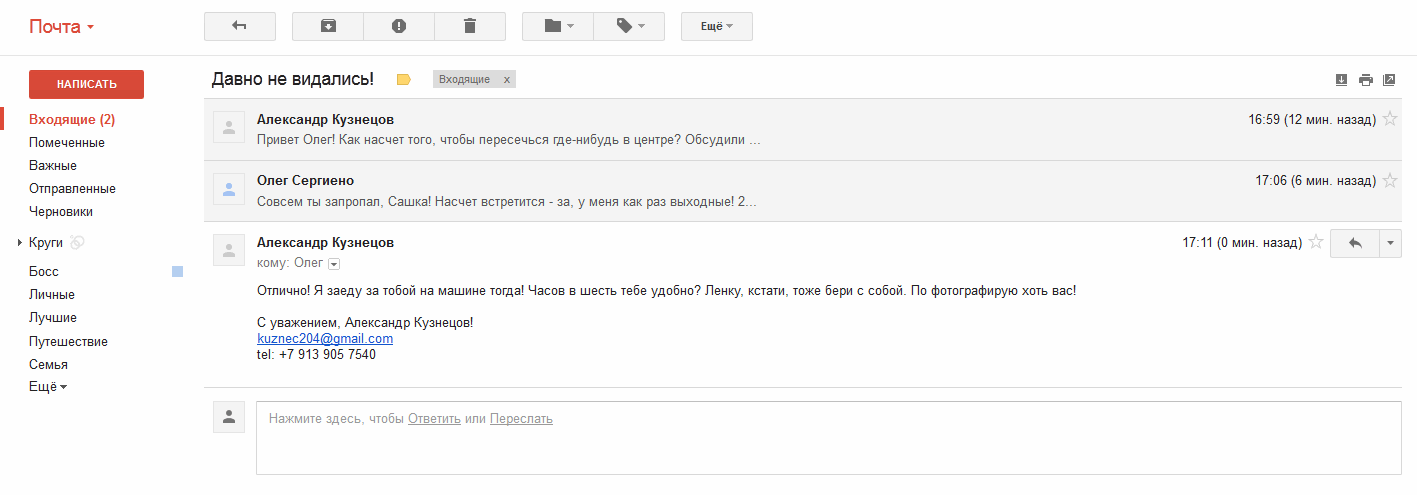The image size is (1417, 495).
Task: Open conversation in new window icon
Action: point(1389,80)
